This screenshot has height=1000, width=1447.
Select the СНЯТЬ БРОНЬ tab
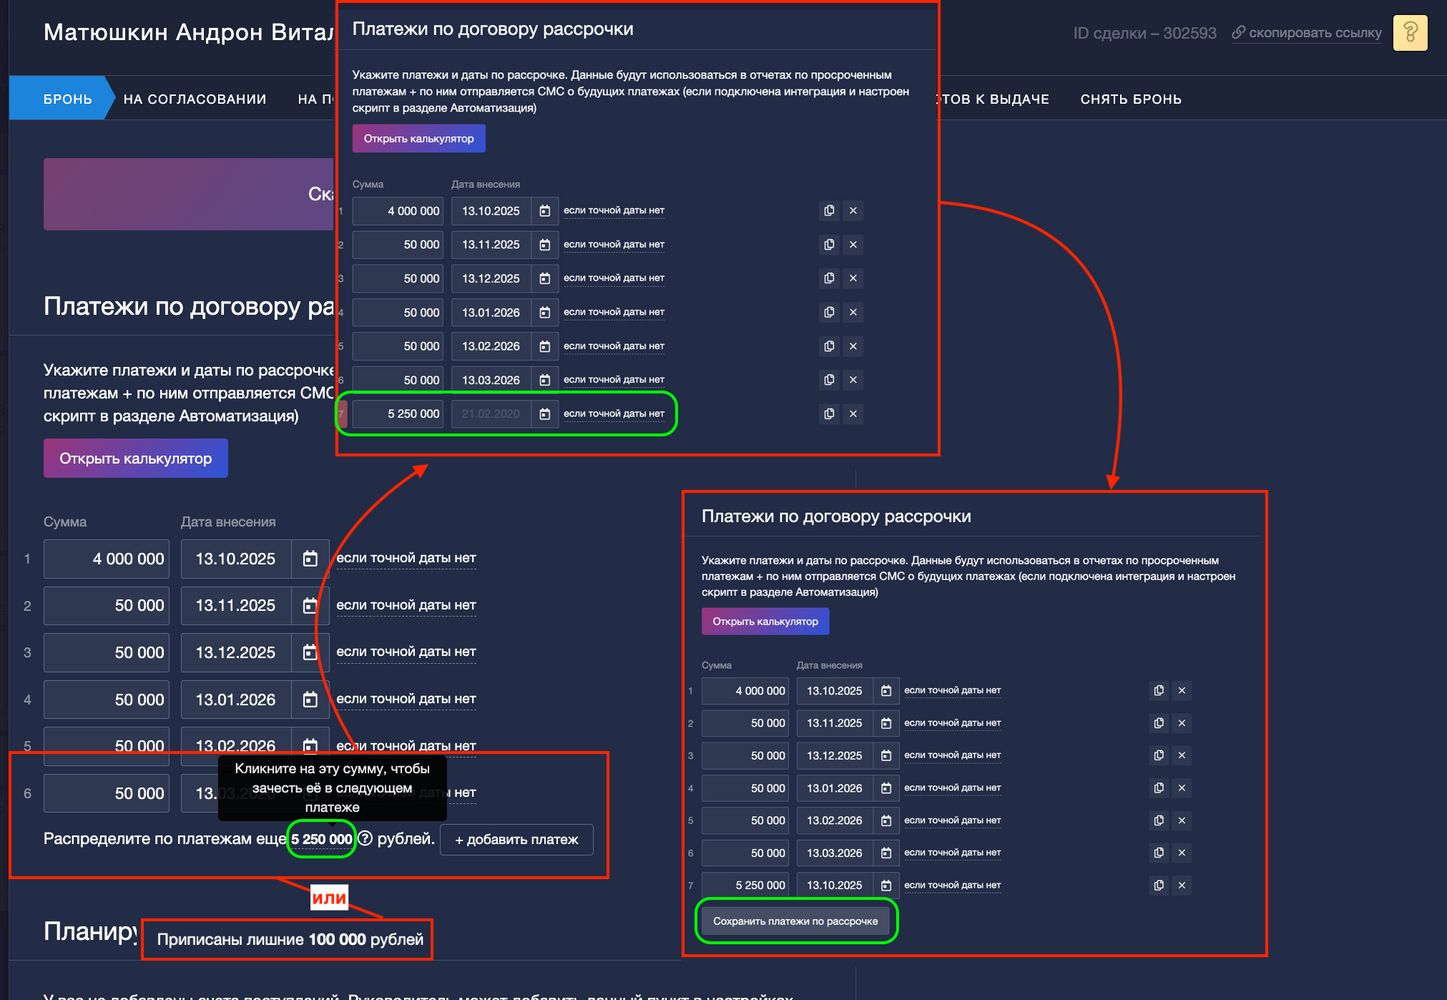(x=1131, y=99)
